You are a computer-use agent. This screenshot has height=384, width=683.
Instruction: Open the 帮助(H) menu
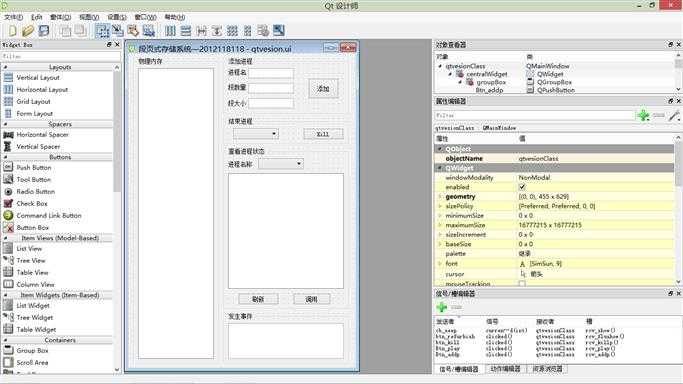[175, 17]
